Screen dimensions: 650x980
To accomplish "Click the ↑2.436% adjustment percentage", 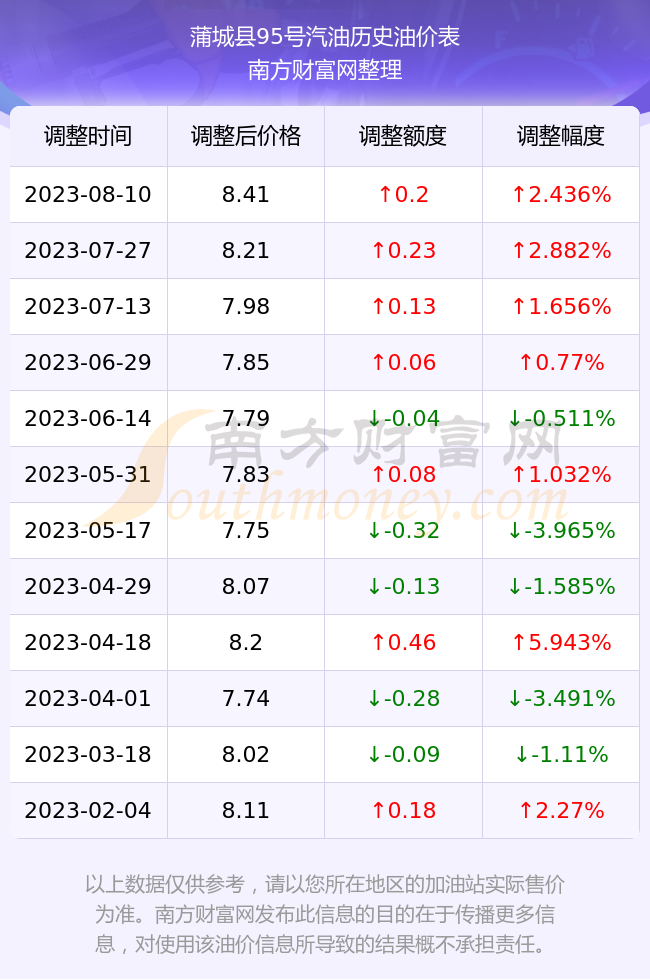I will point(561,194).
